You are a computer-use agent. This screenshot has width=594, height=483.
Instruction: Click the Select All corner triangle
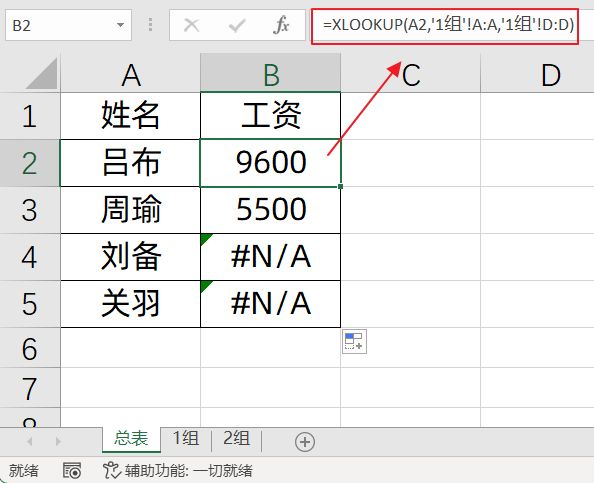(x=42, y=73)
